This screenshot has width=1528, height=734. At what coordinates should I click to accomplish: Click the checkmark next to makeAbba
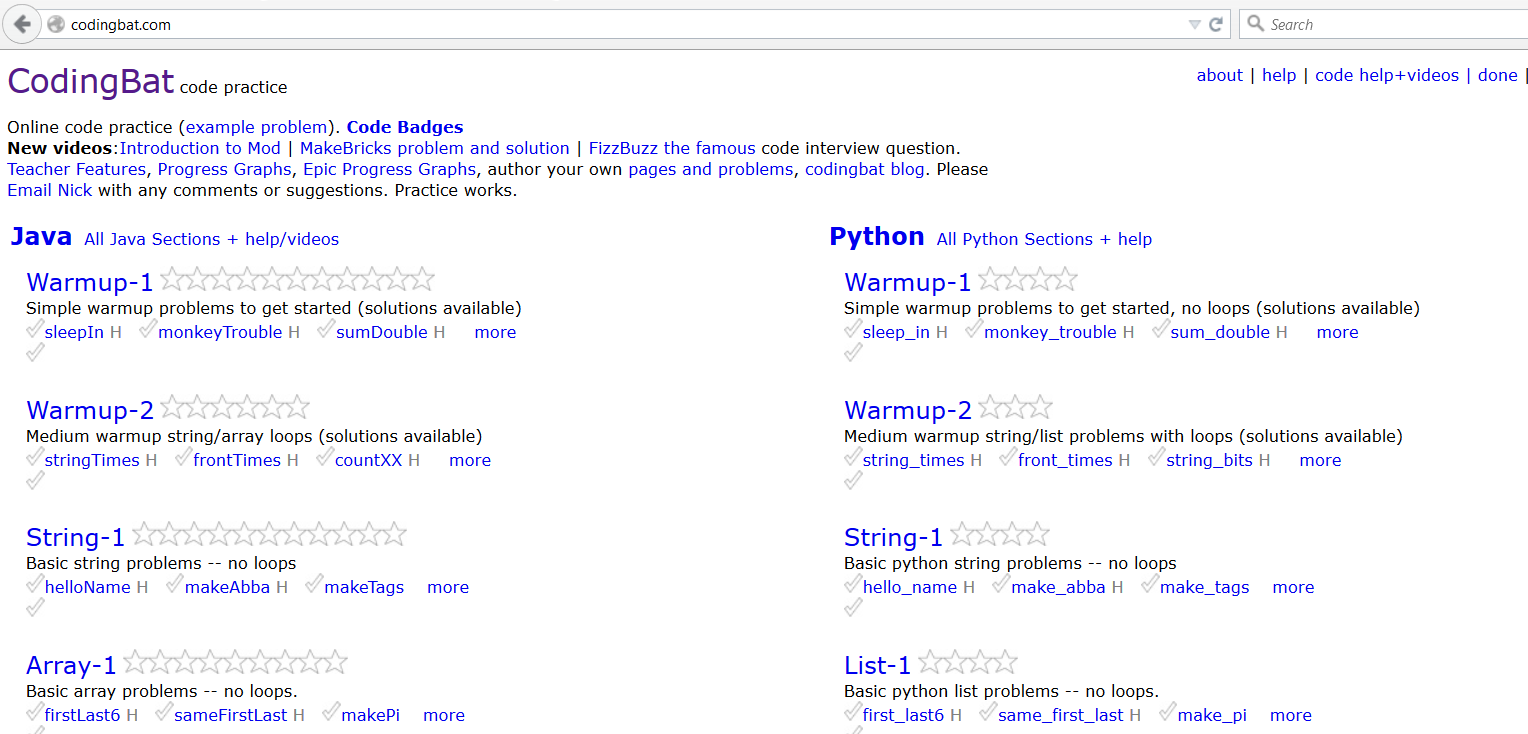(175, 585)
